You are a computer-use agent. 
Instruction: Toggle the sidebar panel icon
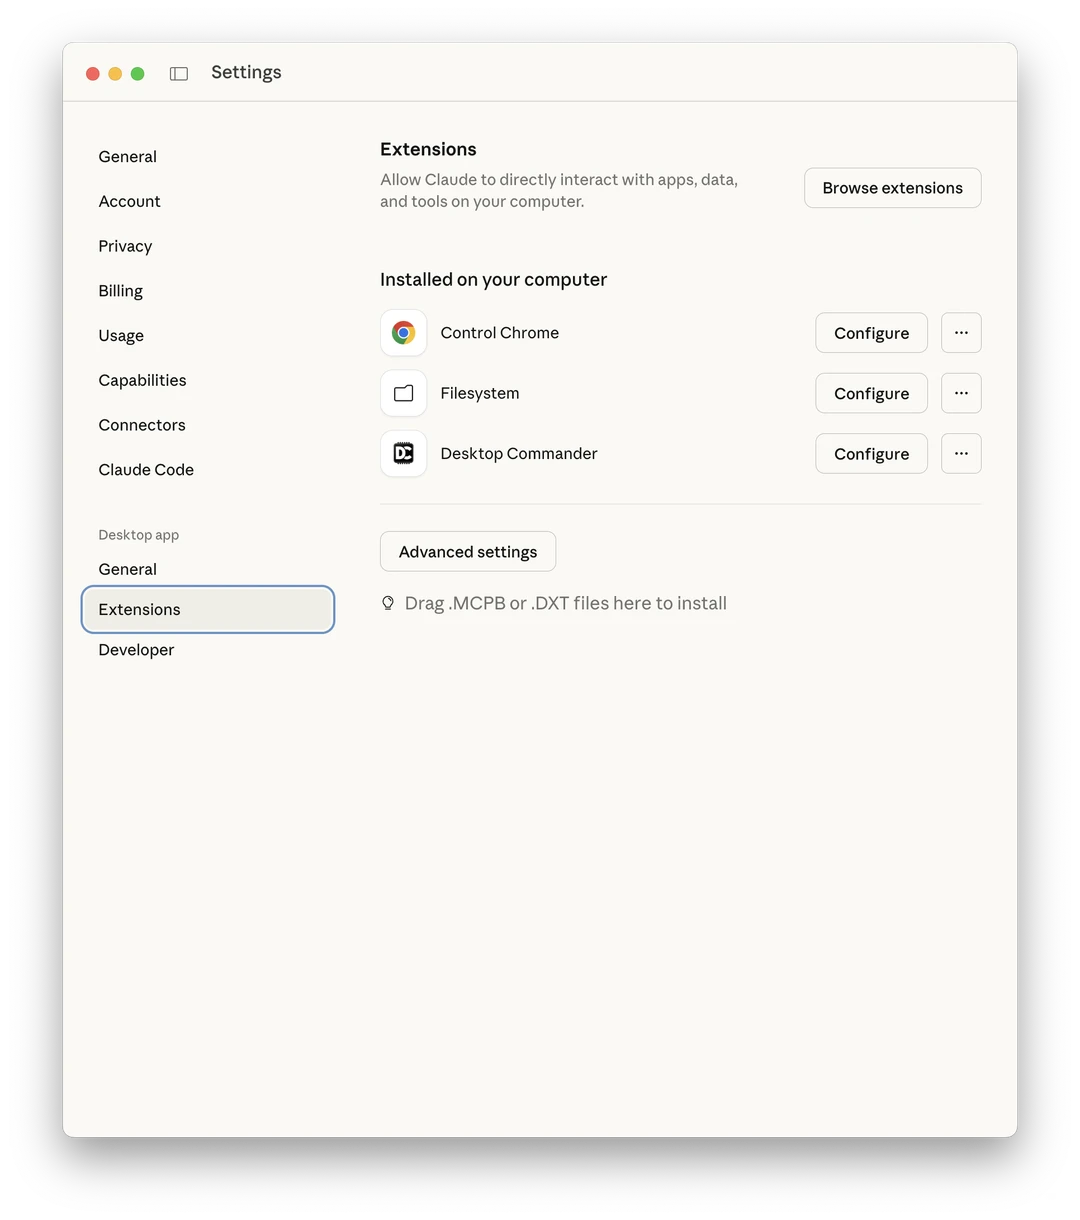click(x=179, y=73)
